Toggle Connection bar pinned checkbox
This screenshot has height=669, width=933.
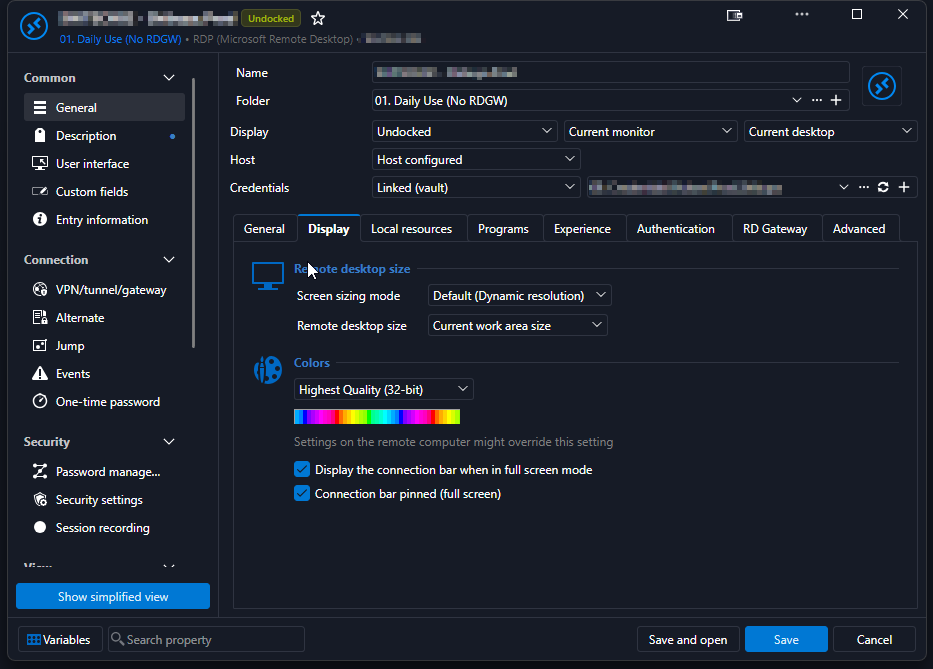pos(302,493)
